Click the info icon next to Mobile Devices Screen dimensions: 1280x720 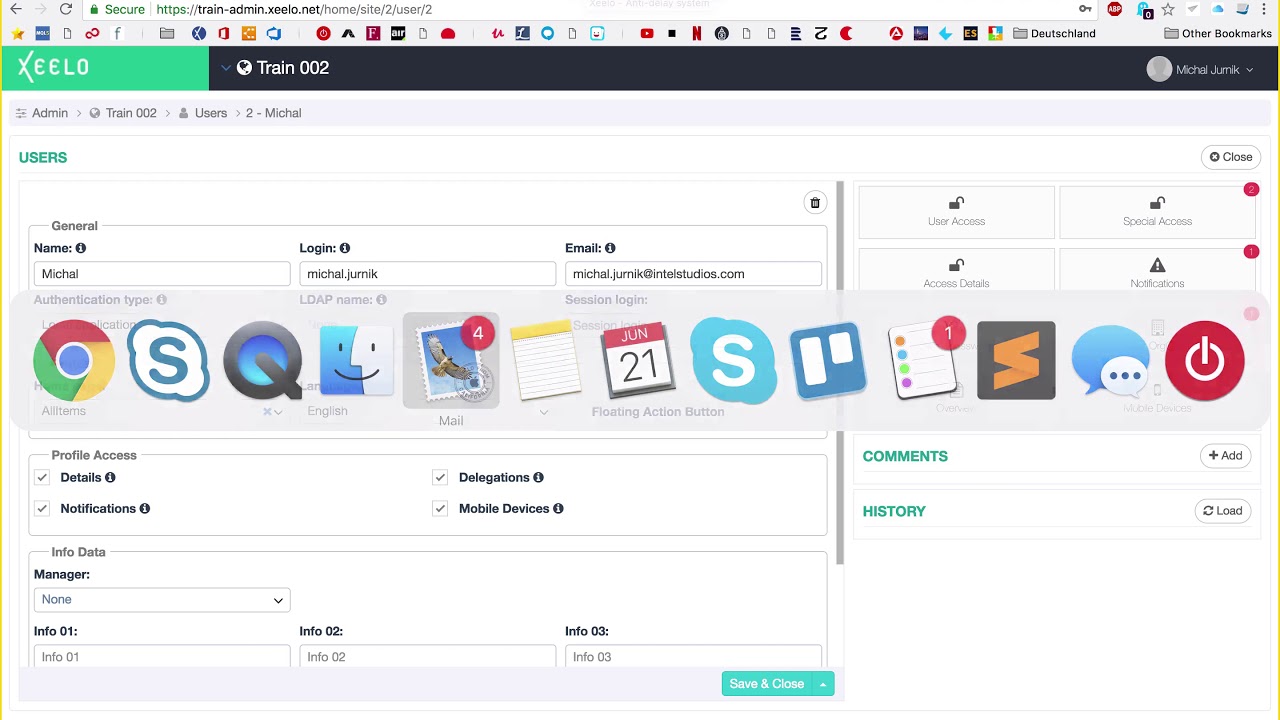(x=558, y=509)
